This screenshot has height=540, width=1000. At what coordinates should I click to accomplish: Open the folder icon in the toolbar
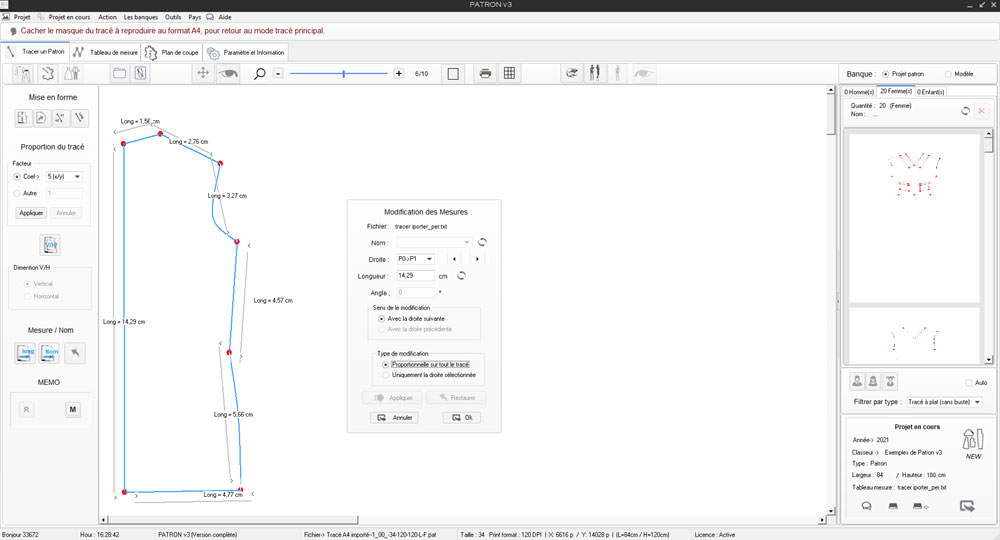click(119, 73)
